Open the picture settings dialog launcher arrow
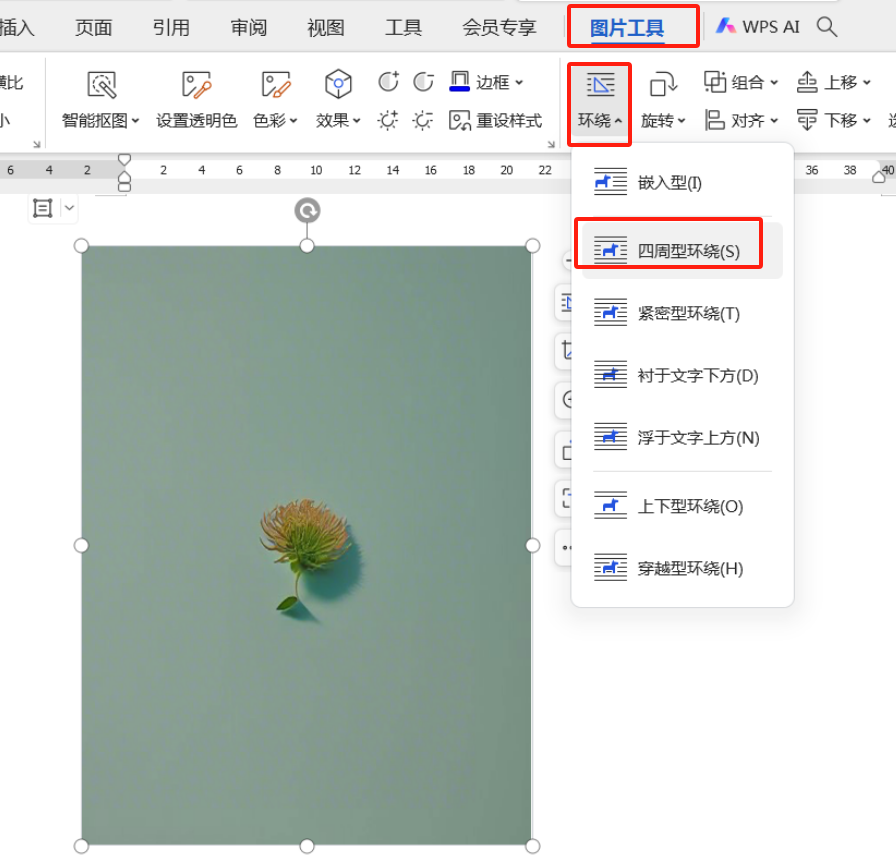This screenshot has width=896, height=866. click(x=551, y=145)
